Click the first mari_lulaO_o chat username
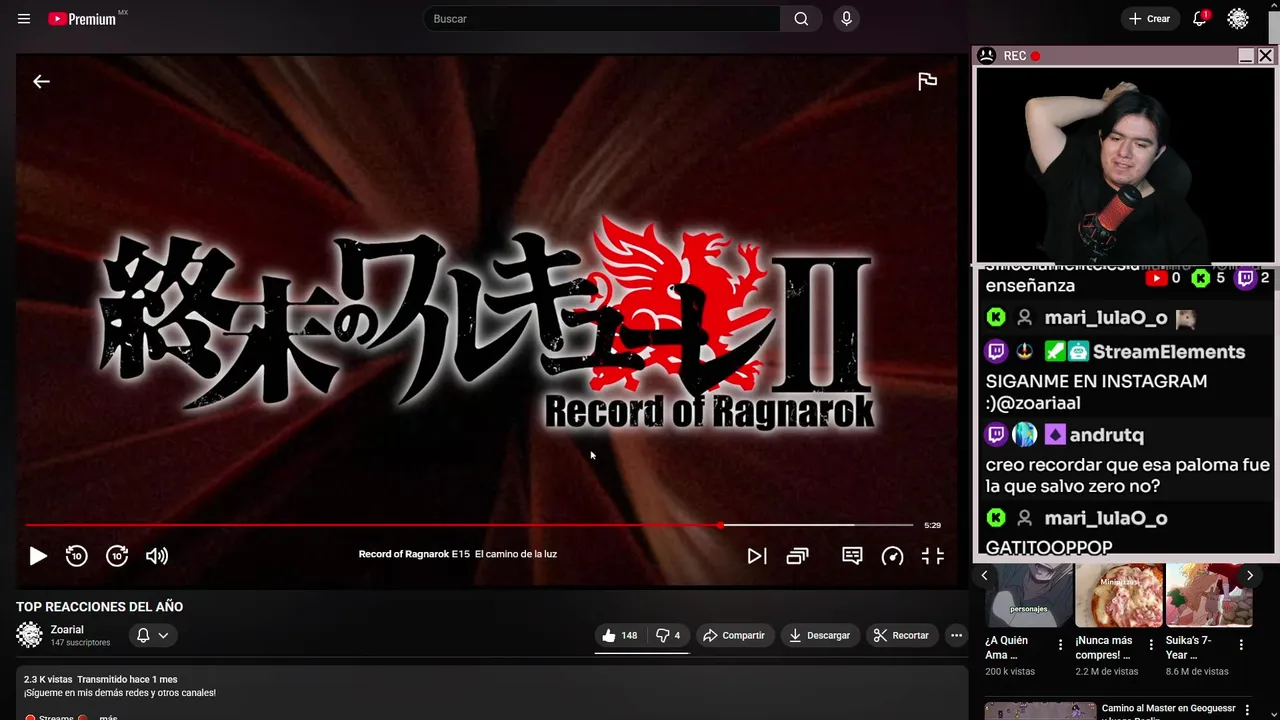 tap(1106, 318)
